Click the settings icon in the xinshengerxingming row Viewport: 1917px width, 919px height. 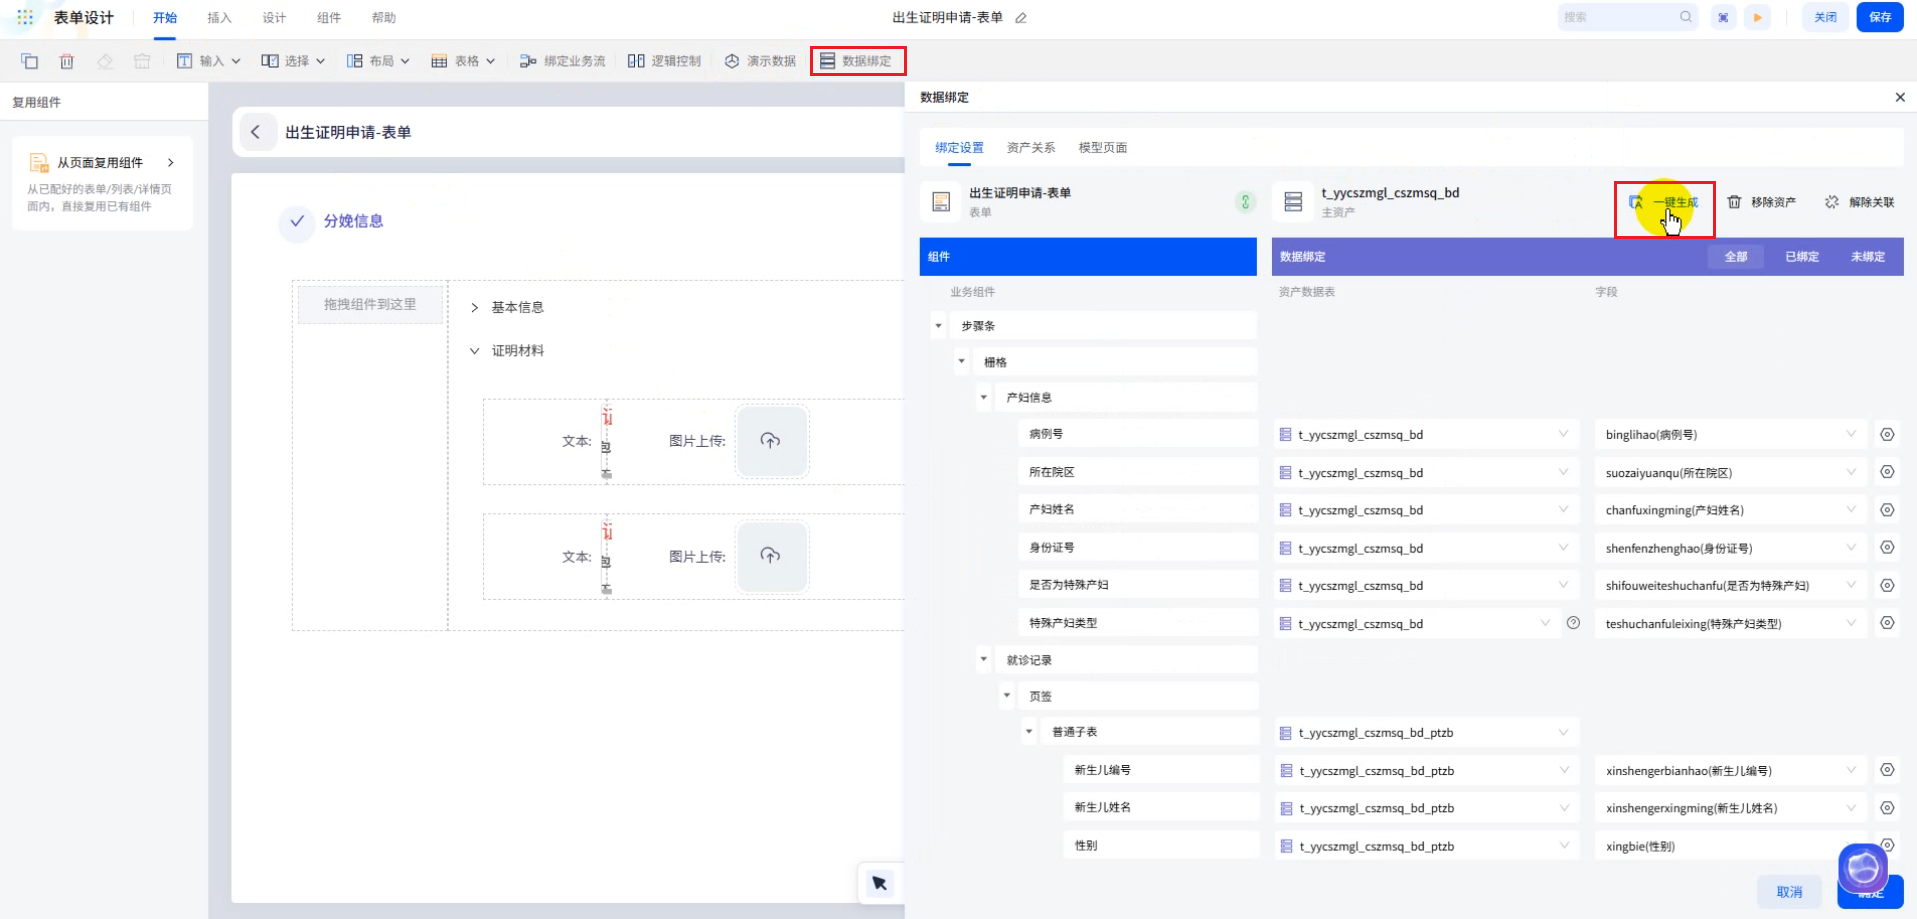point(1887,808)
